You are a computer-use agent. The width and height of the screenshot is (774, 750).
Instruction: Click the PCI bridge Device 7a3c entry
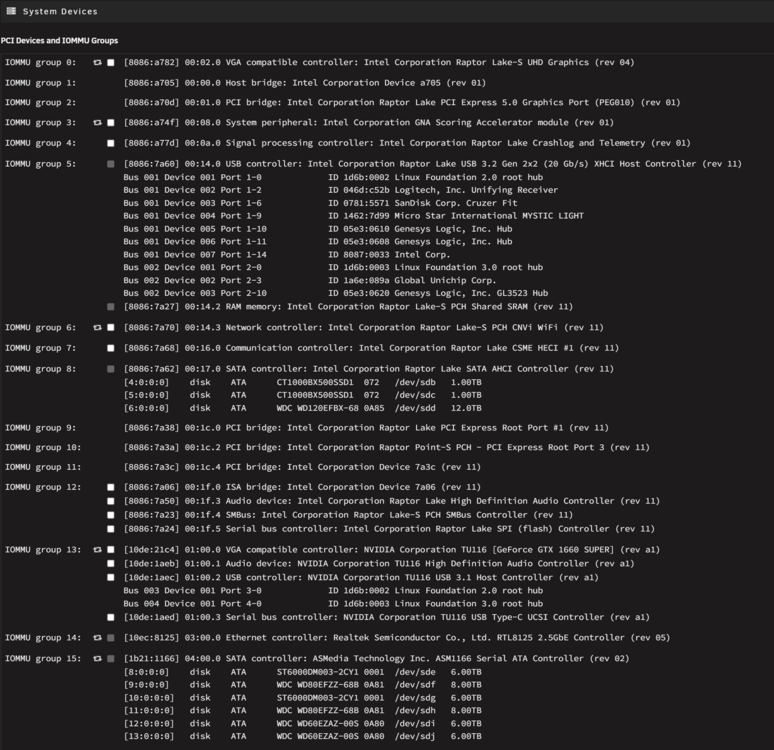pyautogui.click(x=302, y=467)
